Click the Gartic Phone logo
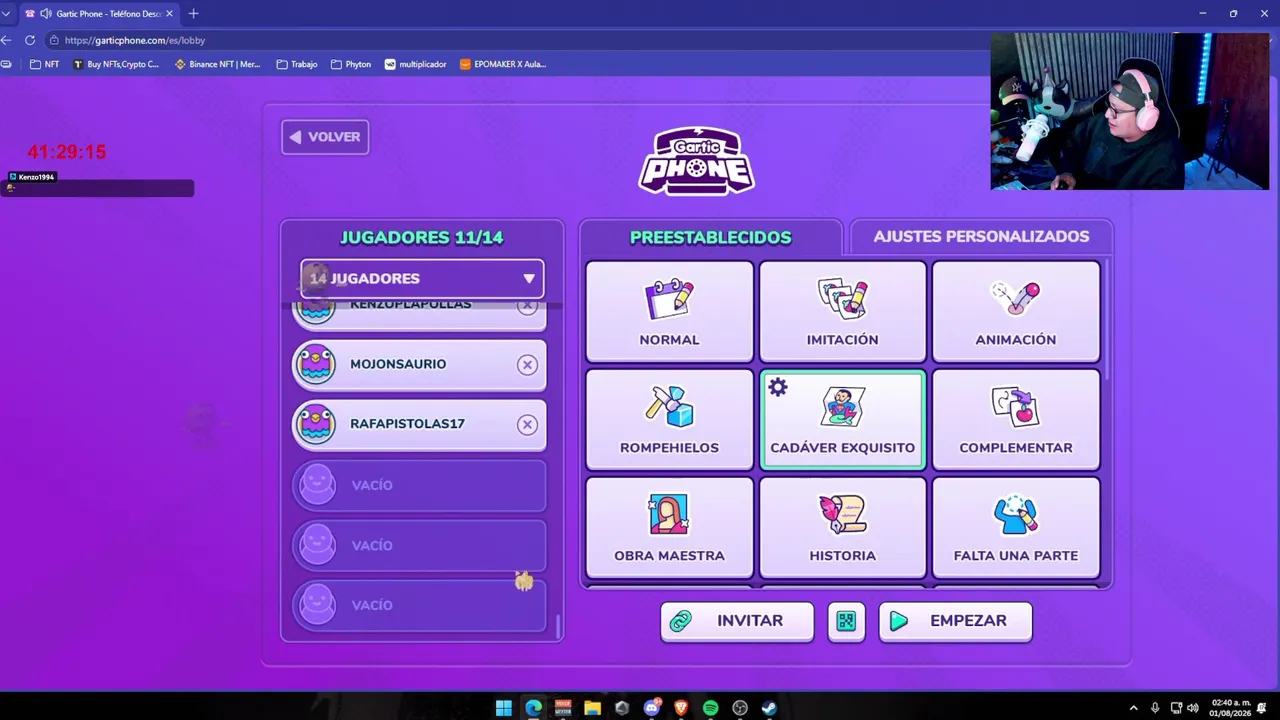1280x720 pixels. coord(697,160)
